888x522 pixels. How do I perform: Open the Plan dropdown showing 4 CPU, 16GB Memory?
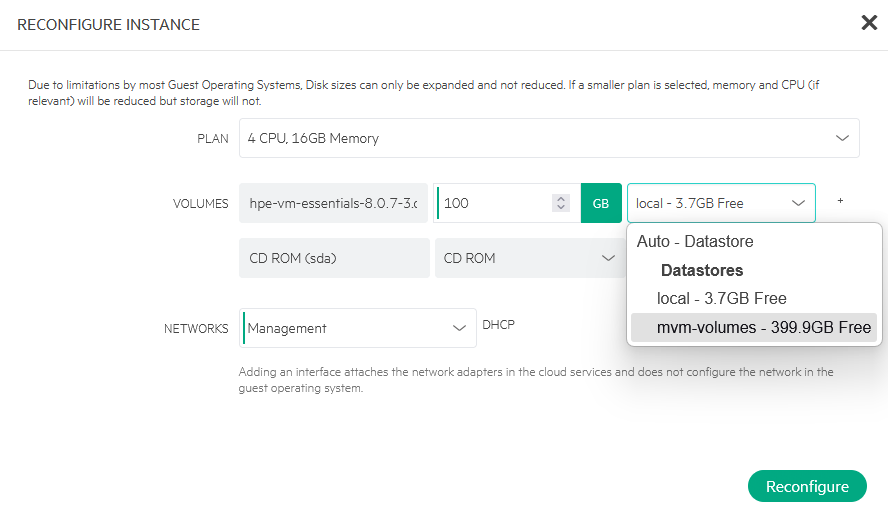548,138
